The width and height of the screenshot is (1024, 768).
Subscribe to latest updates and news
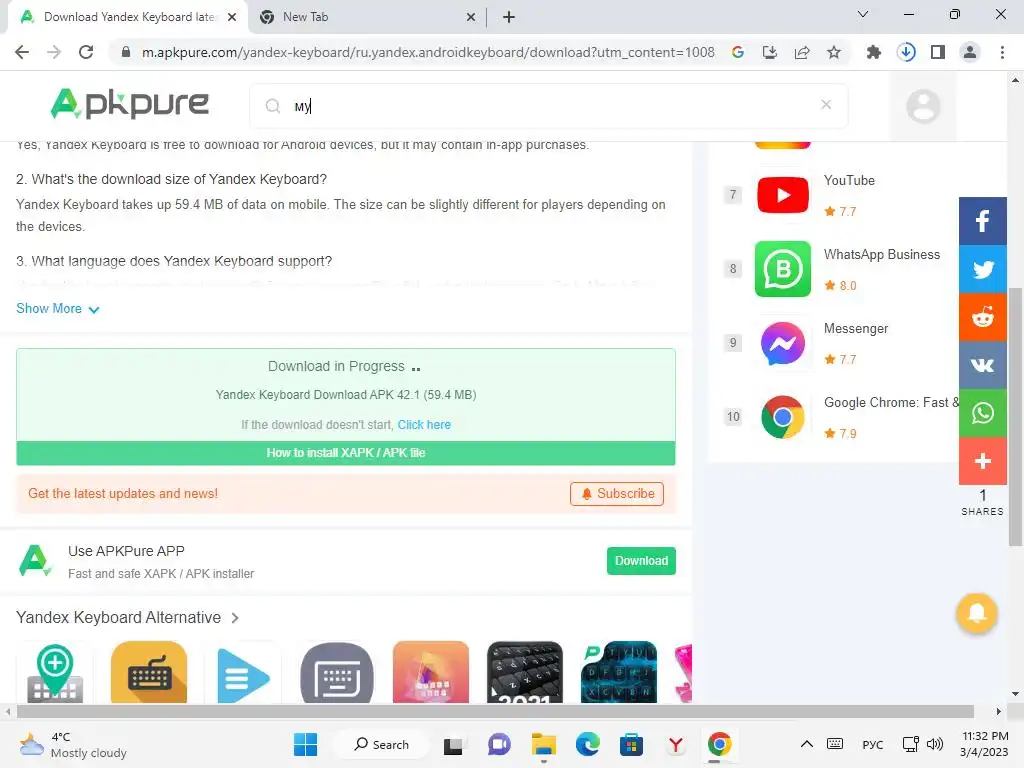pos(616,494)
